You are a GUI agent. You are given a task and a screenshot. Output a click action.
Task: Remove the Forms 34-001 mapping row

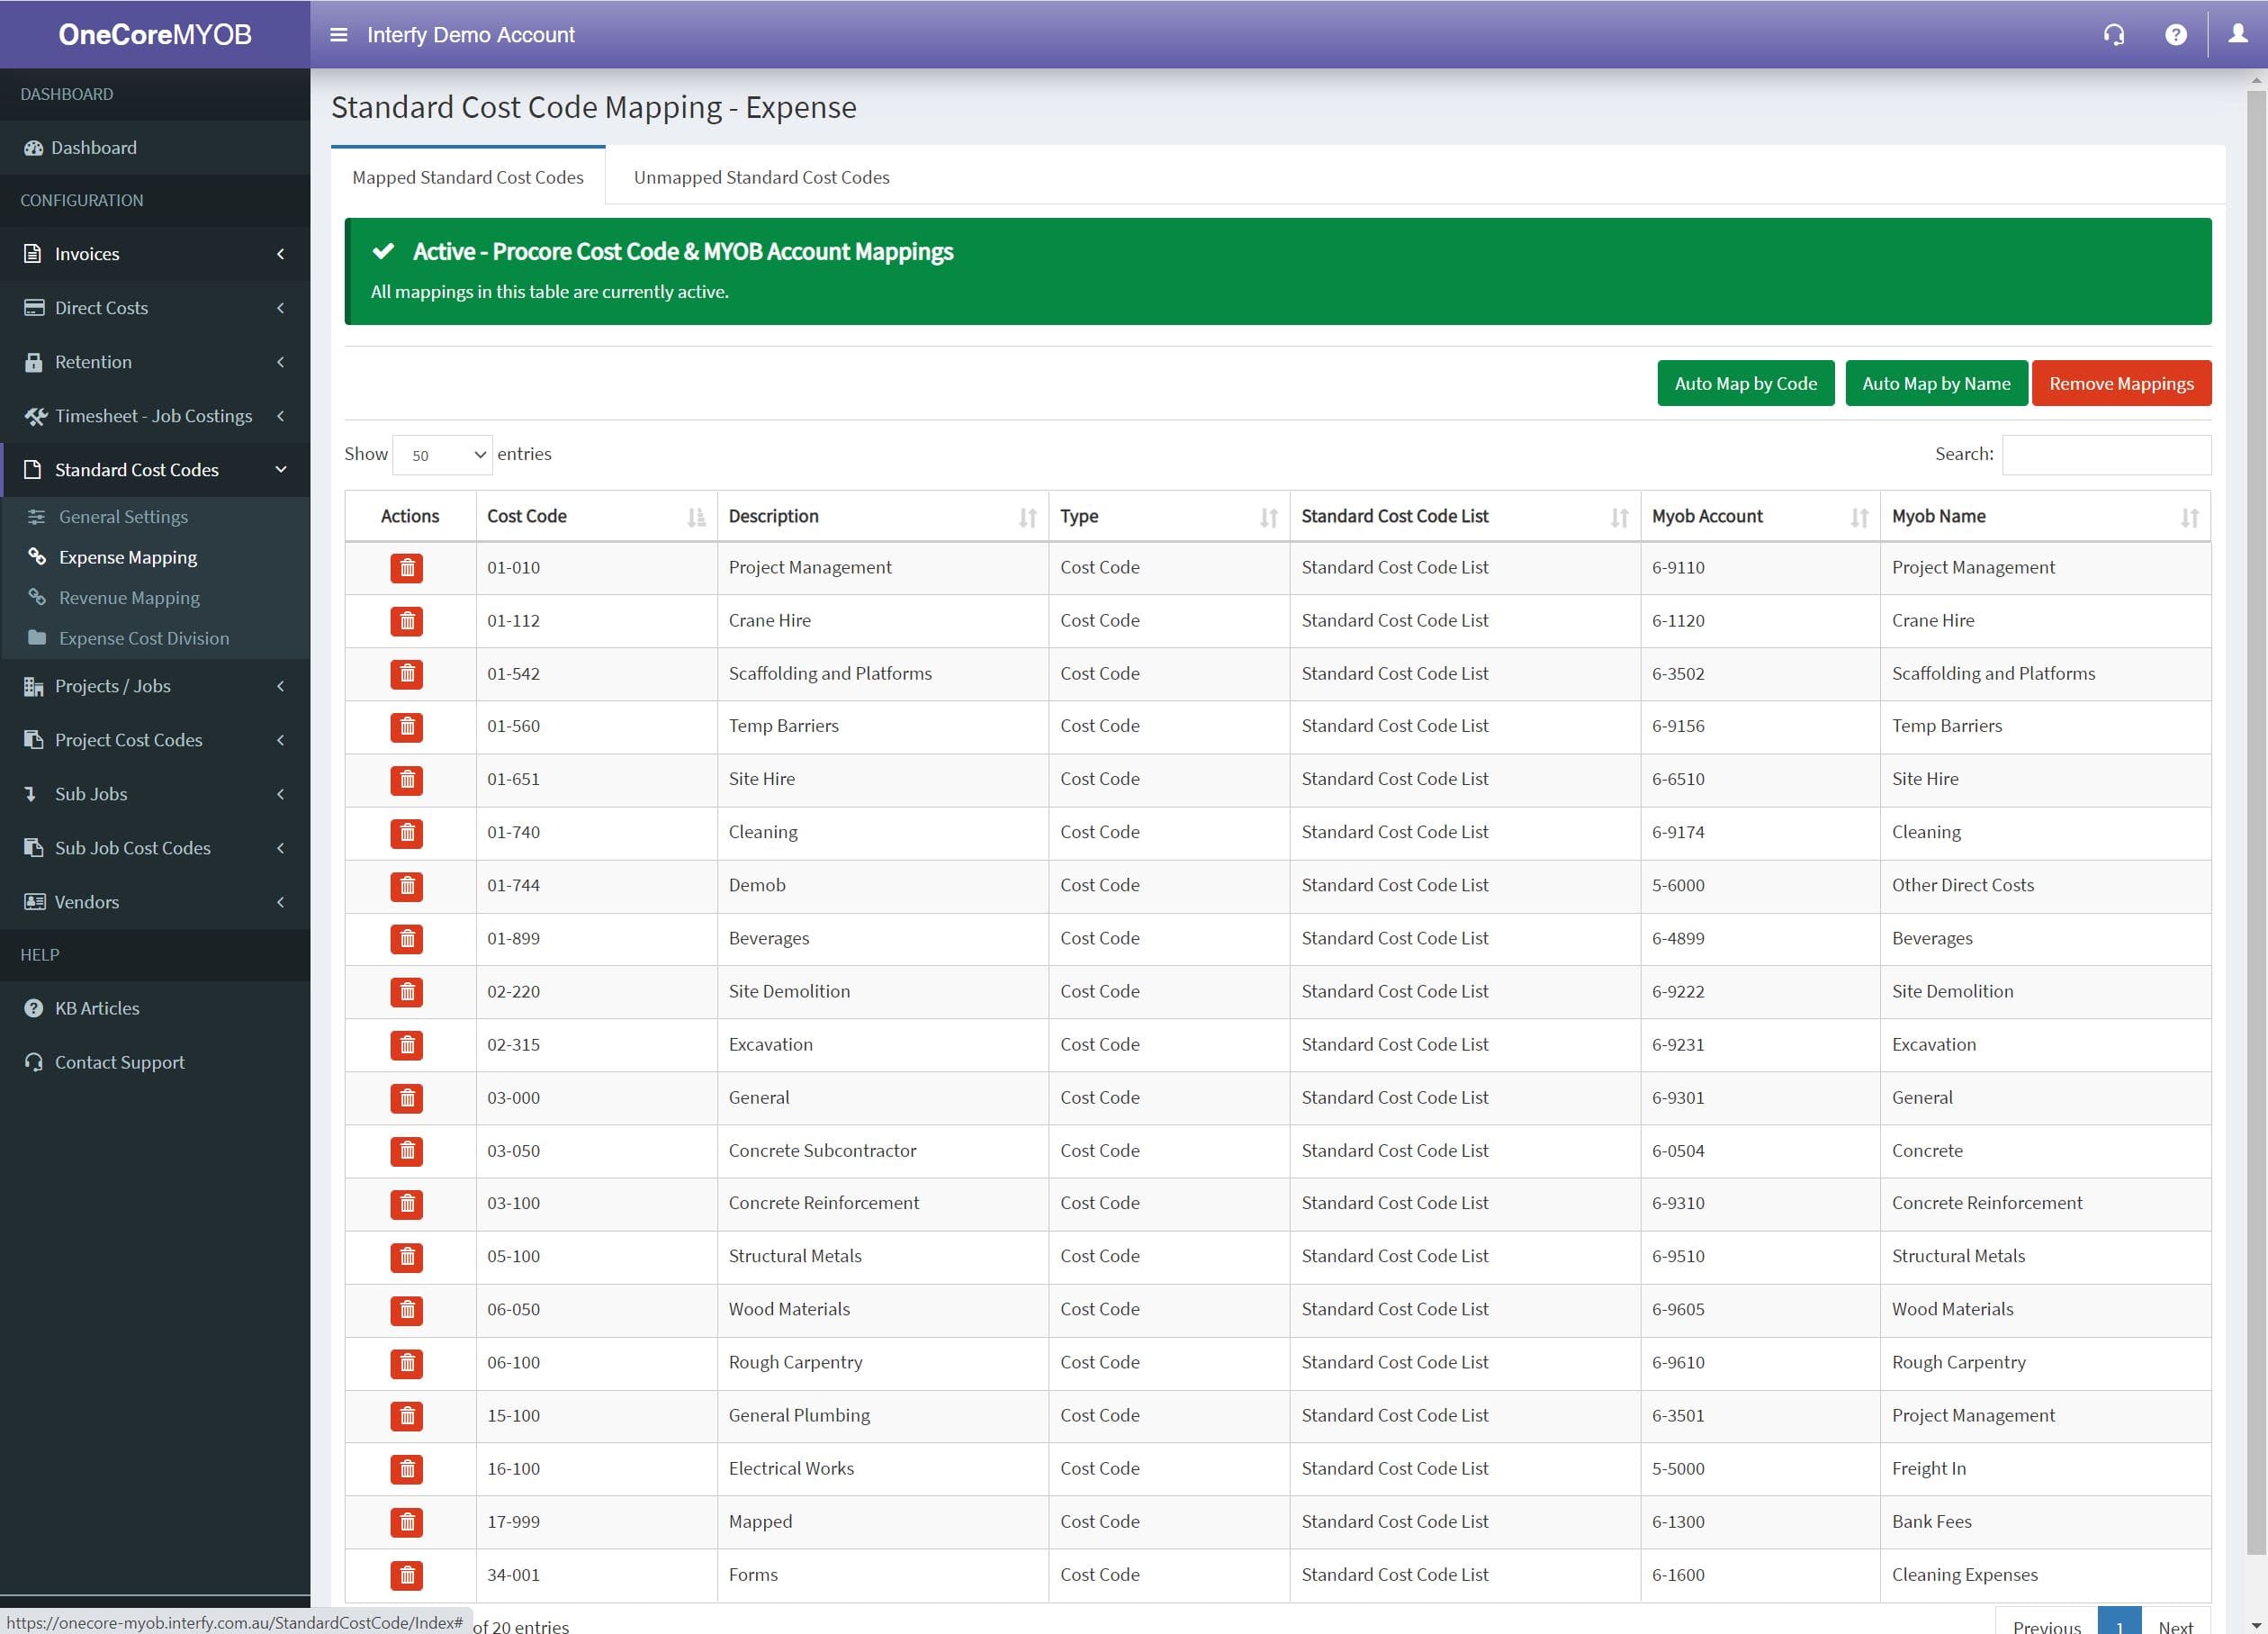pos(406,1575)
